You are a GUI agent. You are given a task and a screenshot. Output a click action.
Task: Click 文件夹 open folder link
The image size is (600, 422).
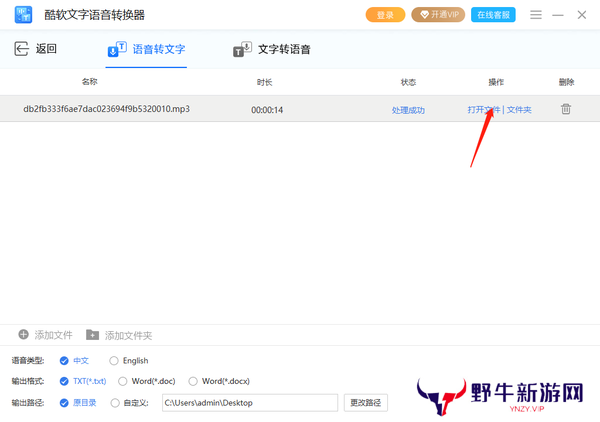coord(519,110)
